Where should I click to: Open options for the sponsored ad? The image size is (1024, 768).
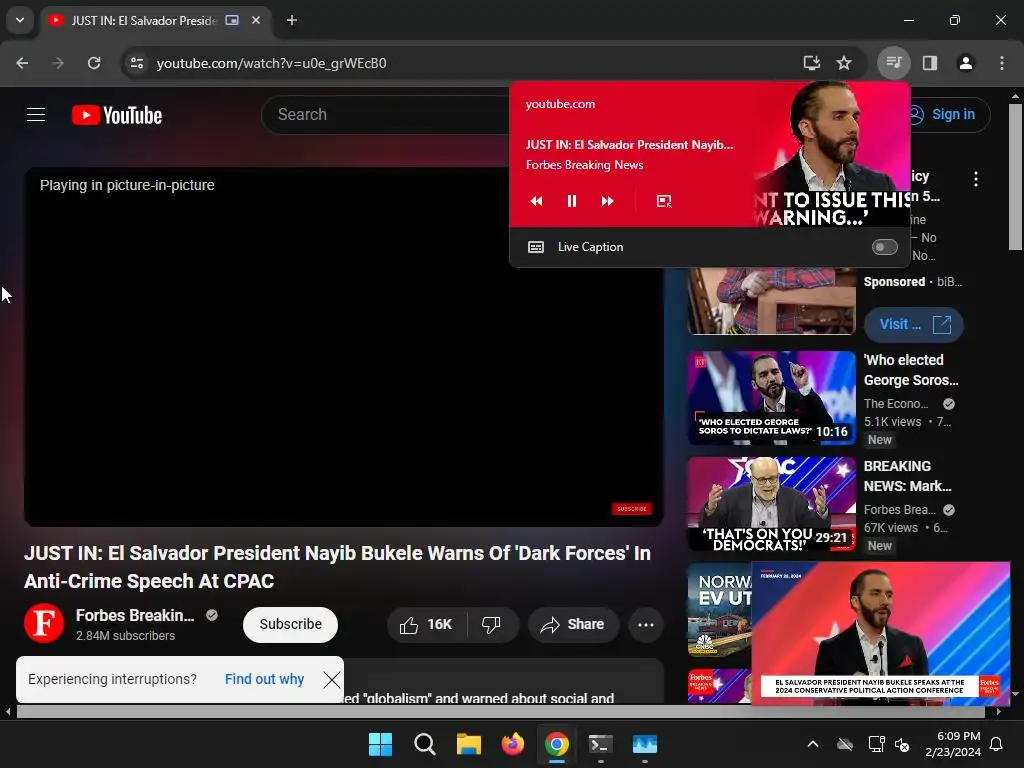click(976, 179)
